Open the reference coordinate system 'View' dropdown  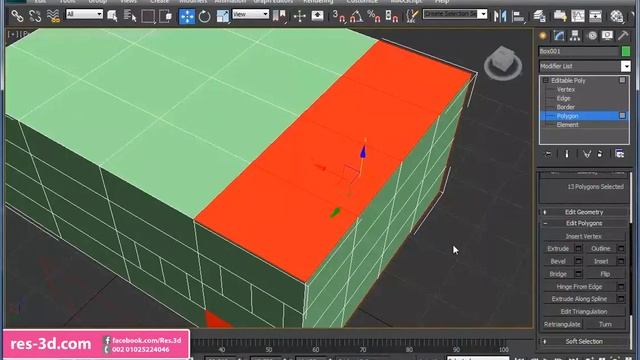(250, 14)
